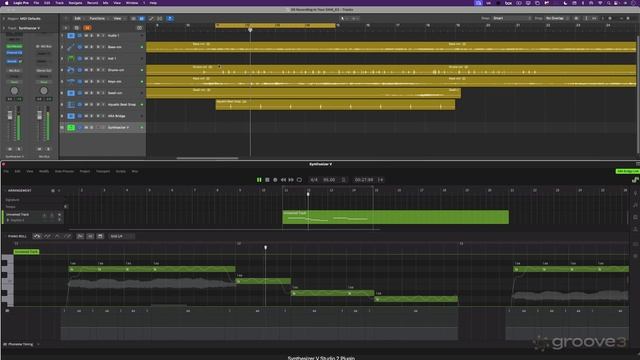Open Synthesizer V Scripts menu
Image resolution: width=640 pixels, height=360 pixels.
121,171
